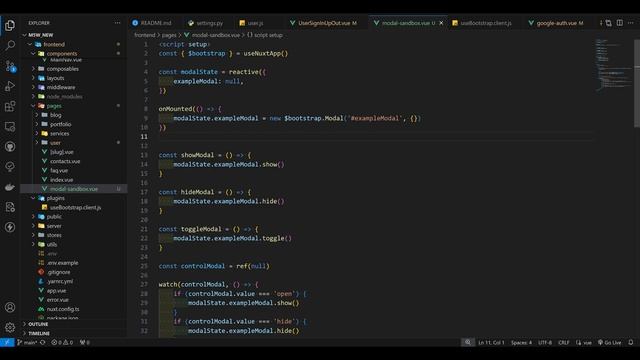The height and width of the screenshot is (360, 640).
Task: Open the notifications bell
Action: click(x=631, y=342)
